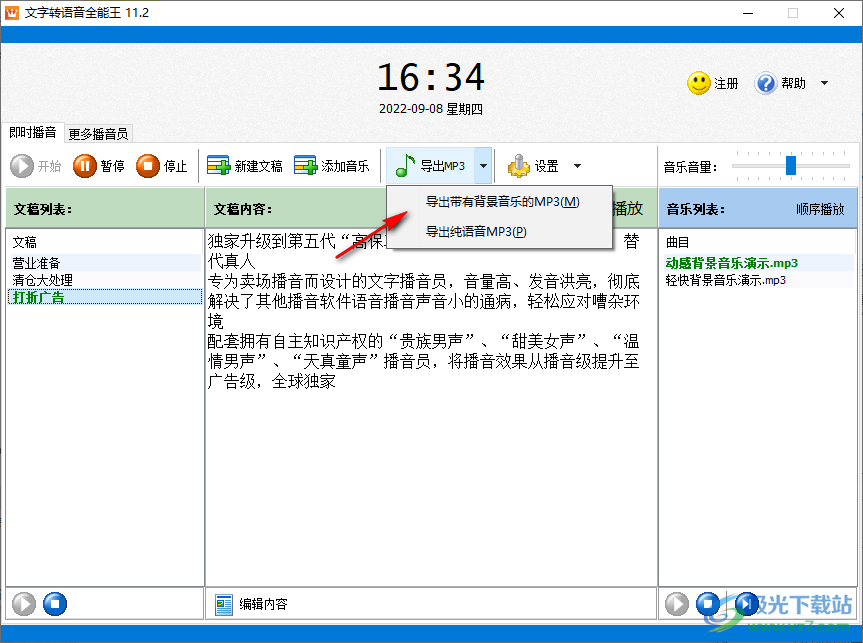
Task: Click the 注册 smiley register icon
Action: pyautogui.click(x=699, y=83)
